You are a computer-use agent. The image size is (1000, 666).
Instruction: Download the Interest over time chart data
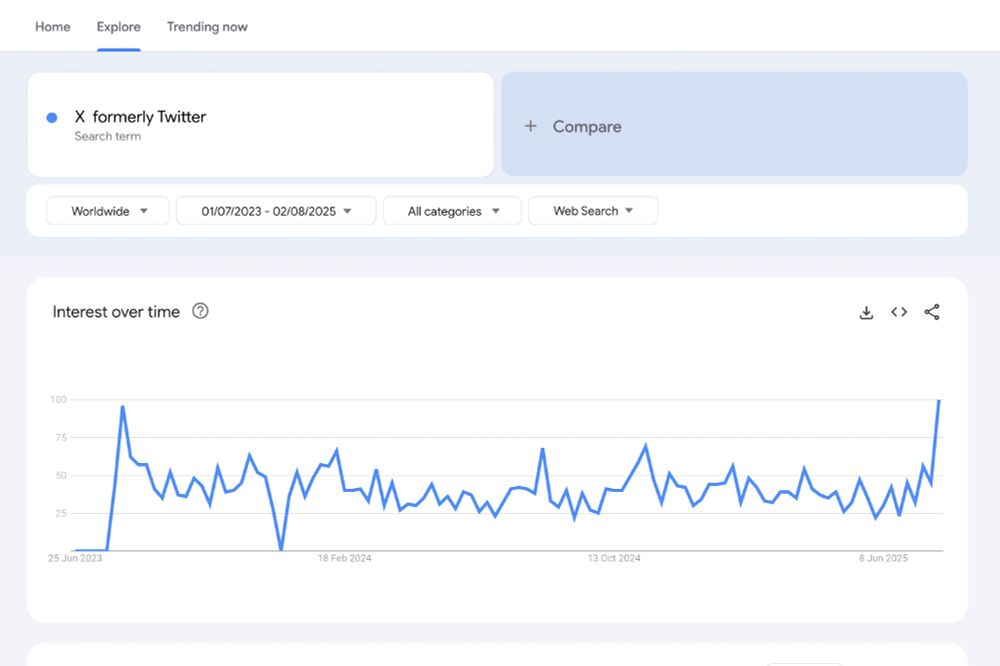866,313
